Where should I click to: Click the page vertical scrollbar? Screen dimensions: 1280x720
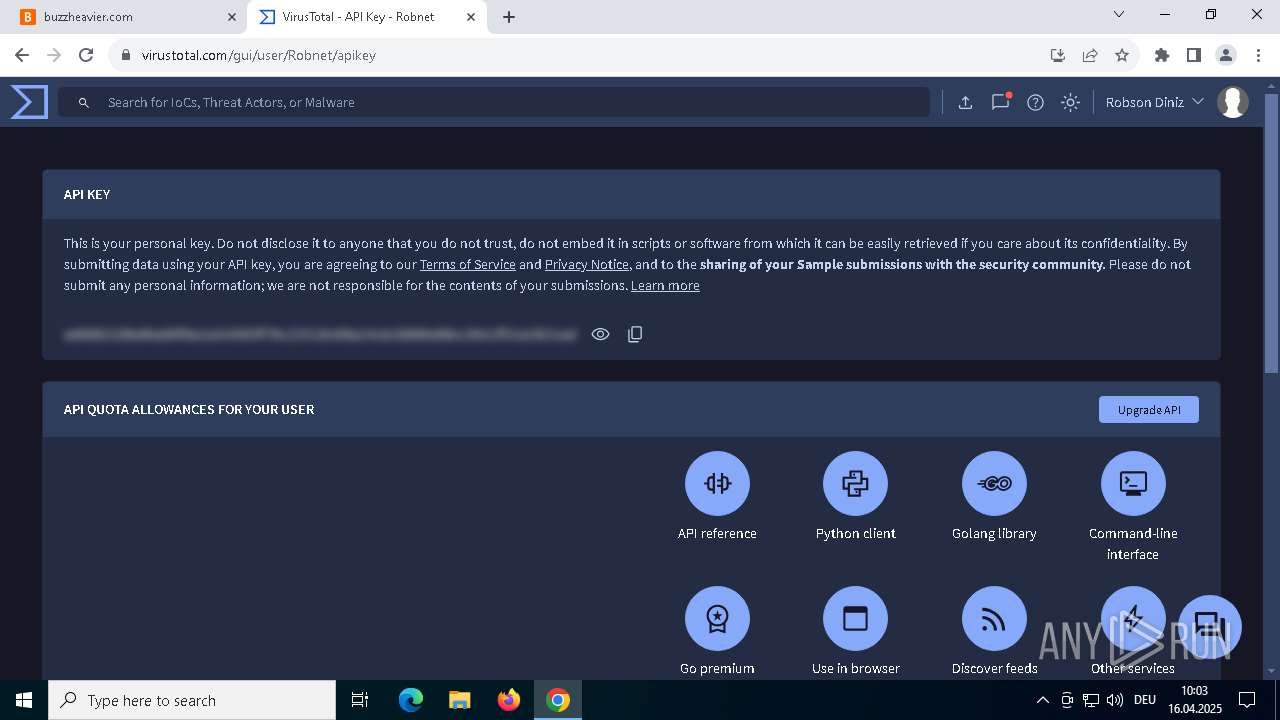pyautogui.click(x=1272, y=233)
